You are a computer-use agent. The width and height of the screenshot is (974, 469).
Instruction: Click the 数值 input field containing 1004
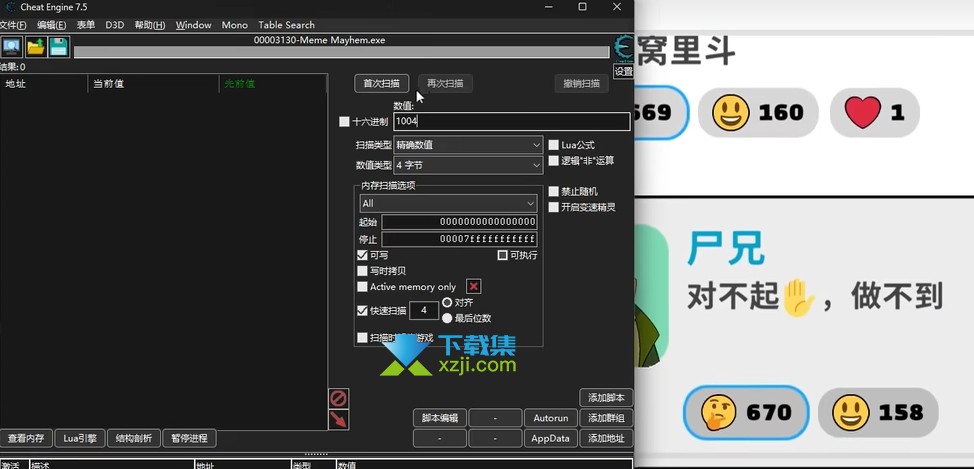click(512, 122)
